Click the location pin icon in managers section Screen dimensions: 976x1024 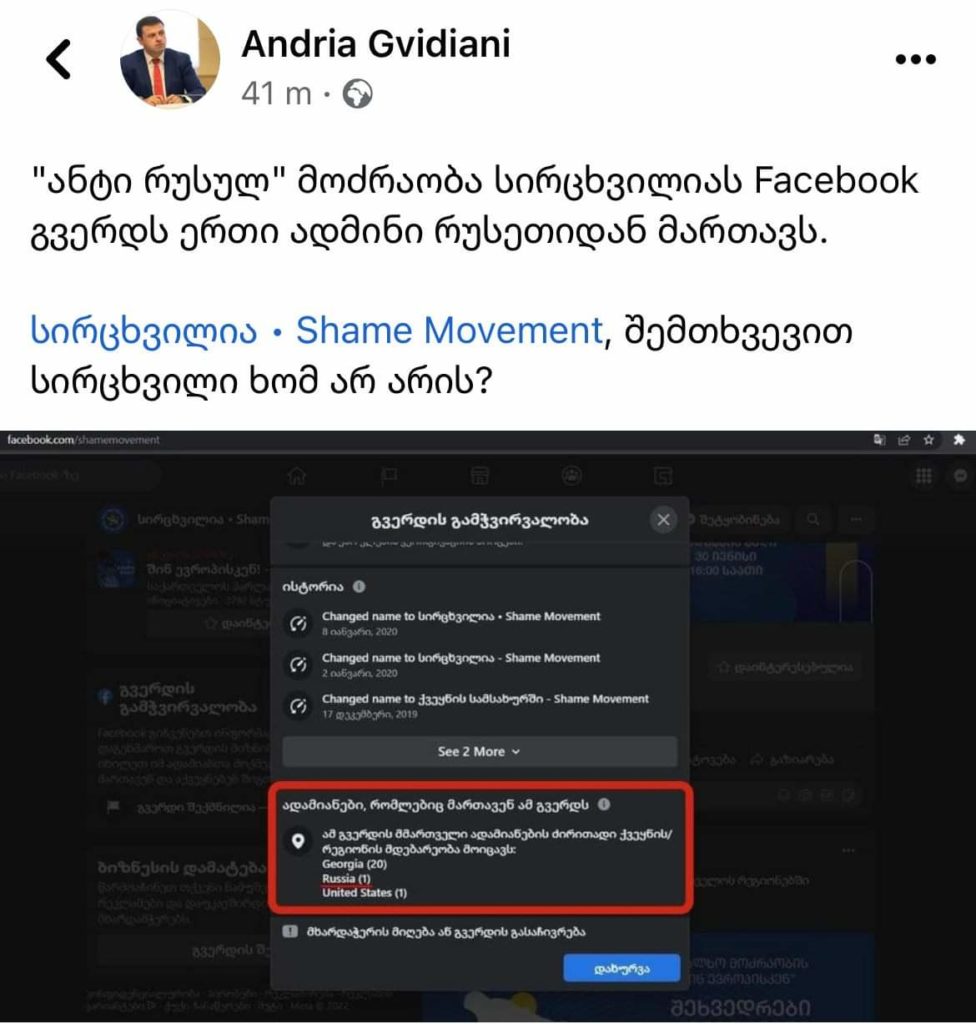[298, 840]
